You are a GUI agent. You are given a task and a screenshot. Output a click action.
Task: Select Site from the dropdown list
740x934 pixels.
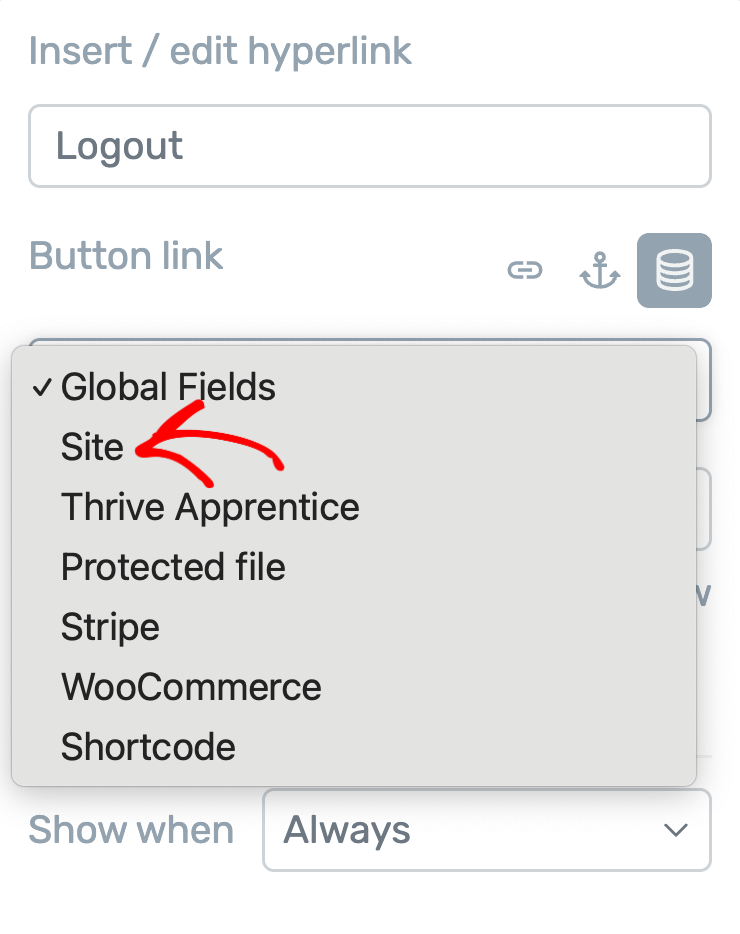pos(92,447)
